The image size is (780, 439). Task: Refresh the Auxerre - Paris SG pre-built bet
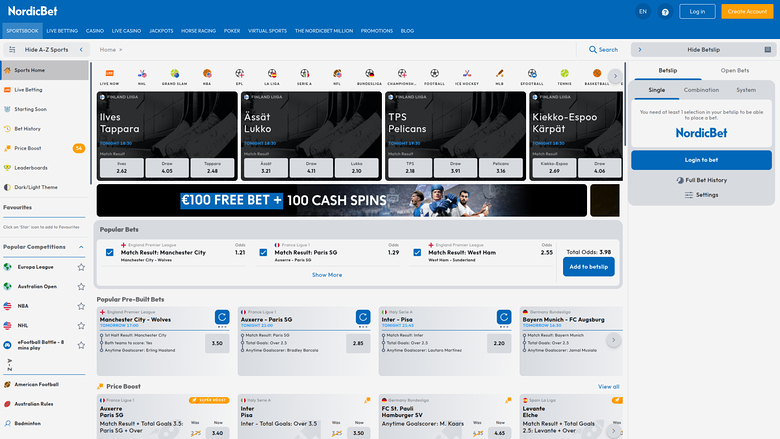[x=363, y=317]
